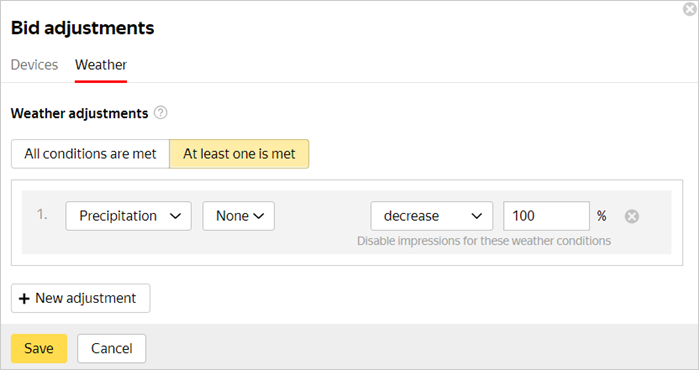Click the chevron beside None
Viewport: 699px width, 370px height.
(259, 216)
